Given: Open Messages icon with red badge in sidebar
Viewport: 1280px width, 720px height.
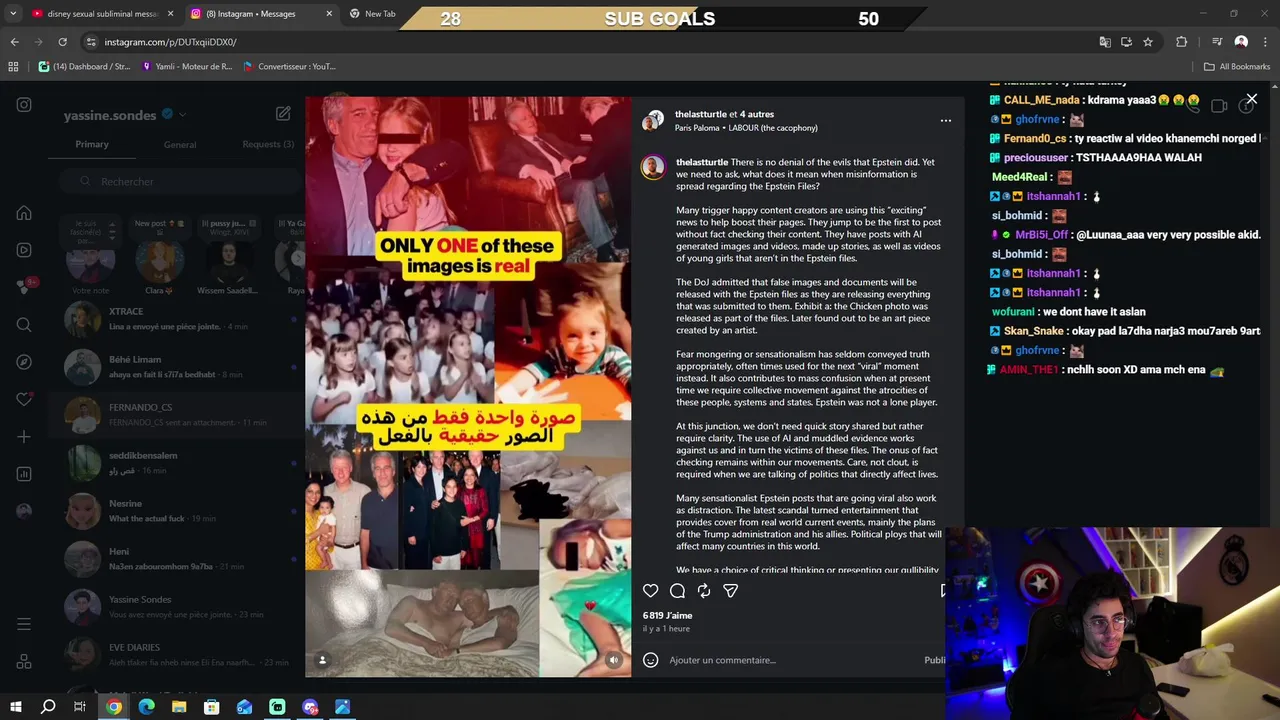Looking at the screenshot, I should (24, 287).
